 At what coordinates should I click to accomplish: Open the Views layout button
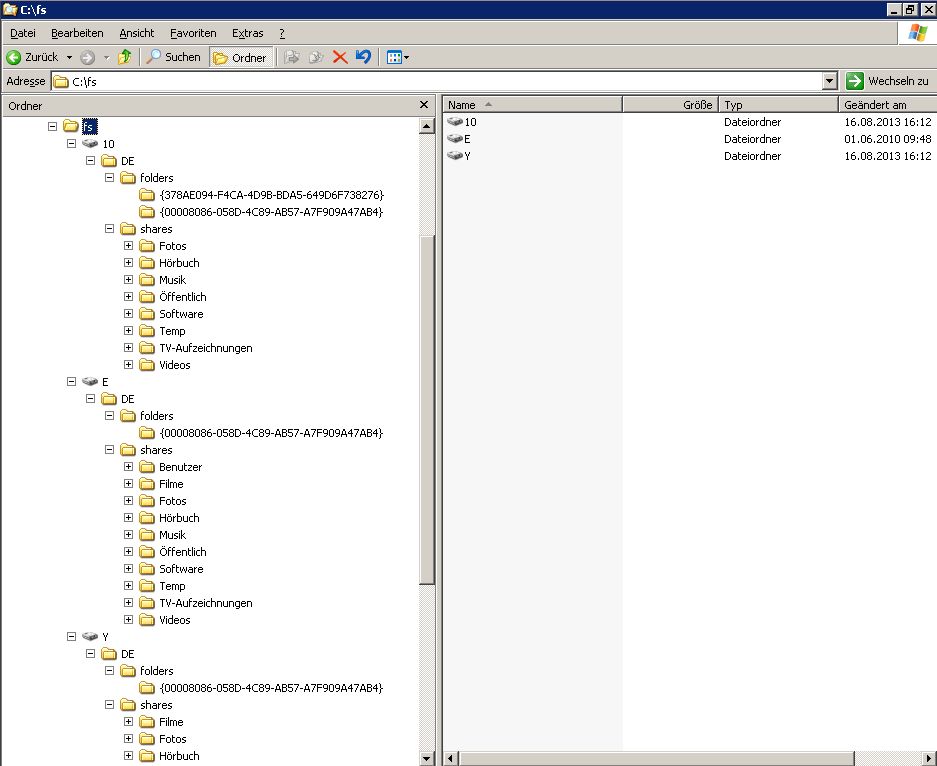point(397,57)
